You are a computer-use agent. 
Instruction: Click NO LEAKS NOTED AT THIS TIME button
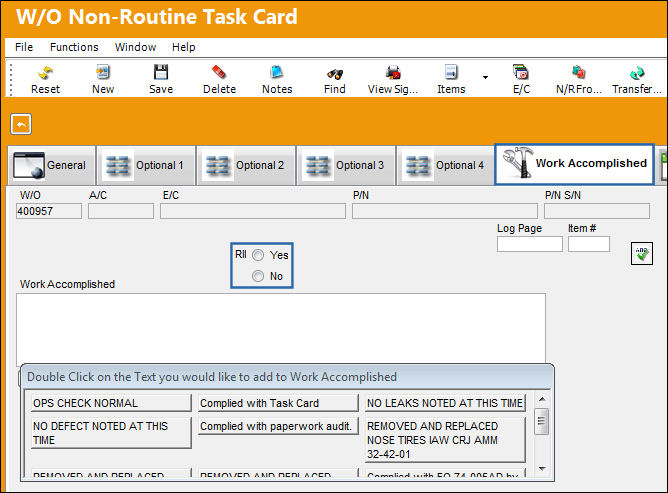pyautogui.click(x=445, y=403)
